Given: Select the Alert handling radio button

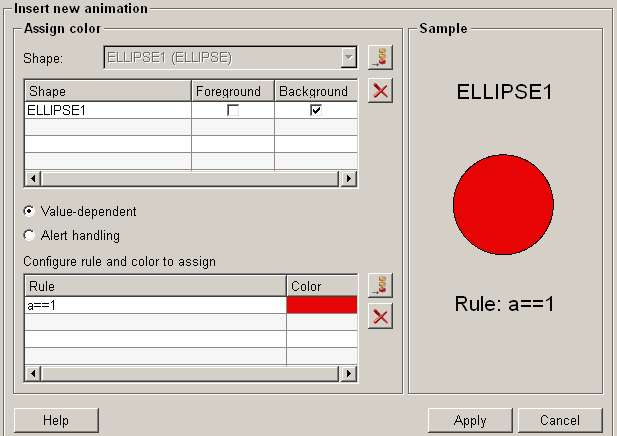Looking at the screenshot, I should coord(29,236).
